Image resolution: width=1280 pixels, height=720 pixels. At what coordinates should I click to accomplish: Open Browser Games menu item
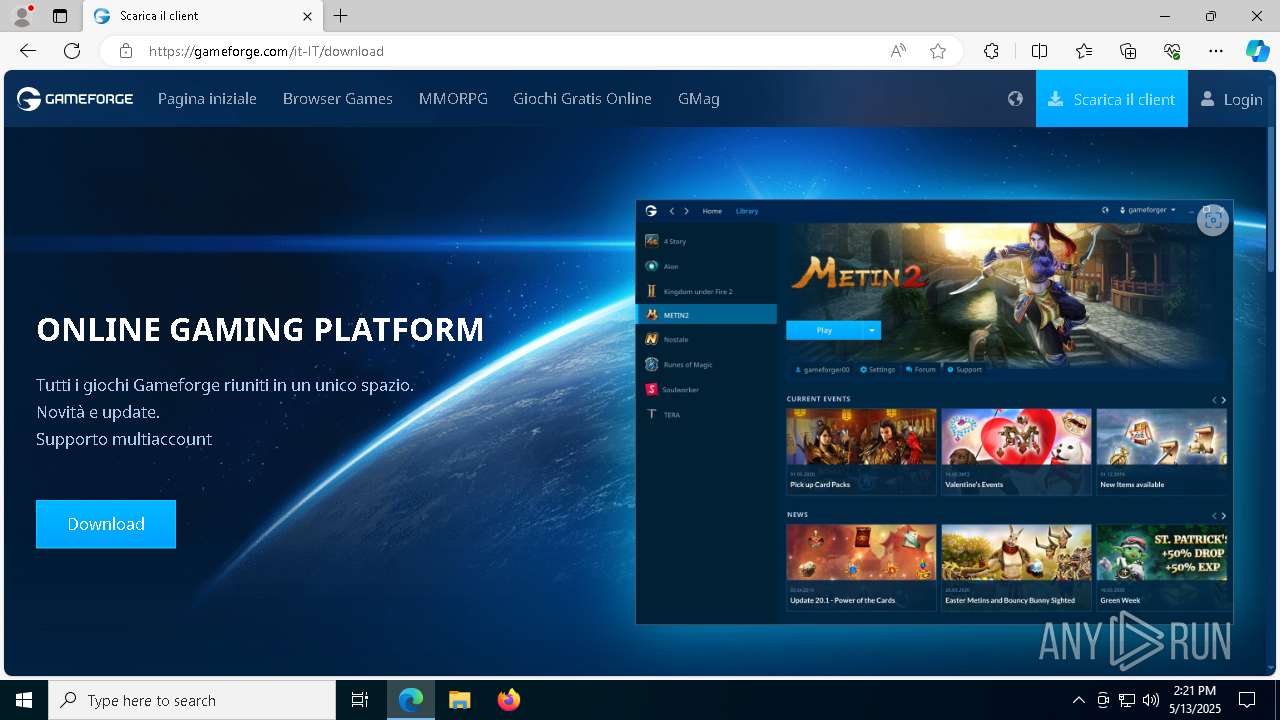coord(338,98)
